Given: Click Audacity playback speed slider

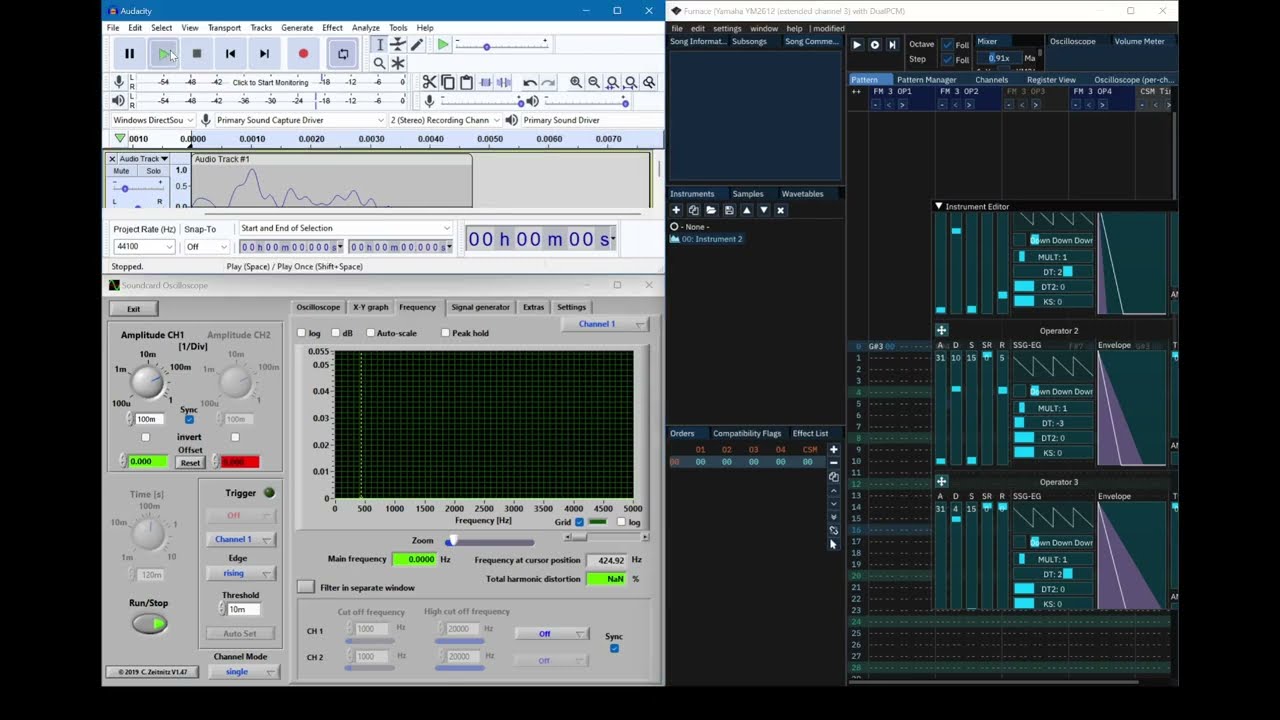Looking at the screenshot, I should 502,46.
